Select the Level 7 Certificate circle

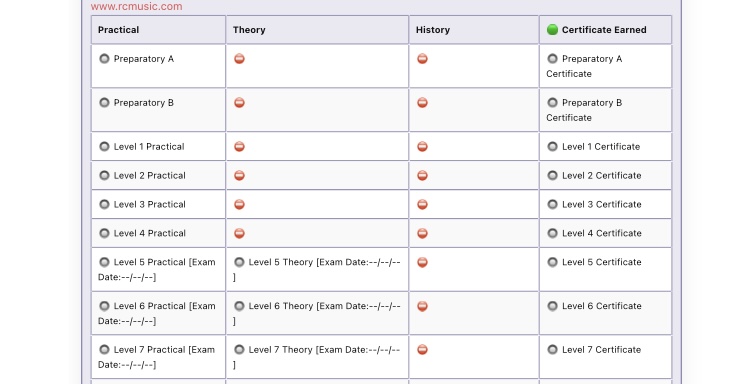pyautogui.click(x=552, y=350)
